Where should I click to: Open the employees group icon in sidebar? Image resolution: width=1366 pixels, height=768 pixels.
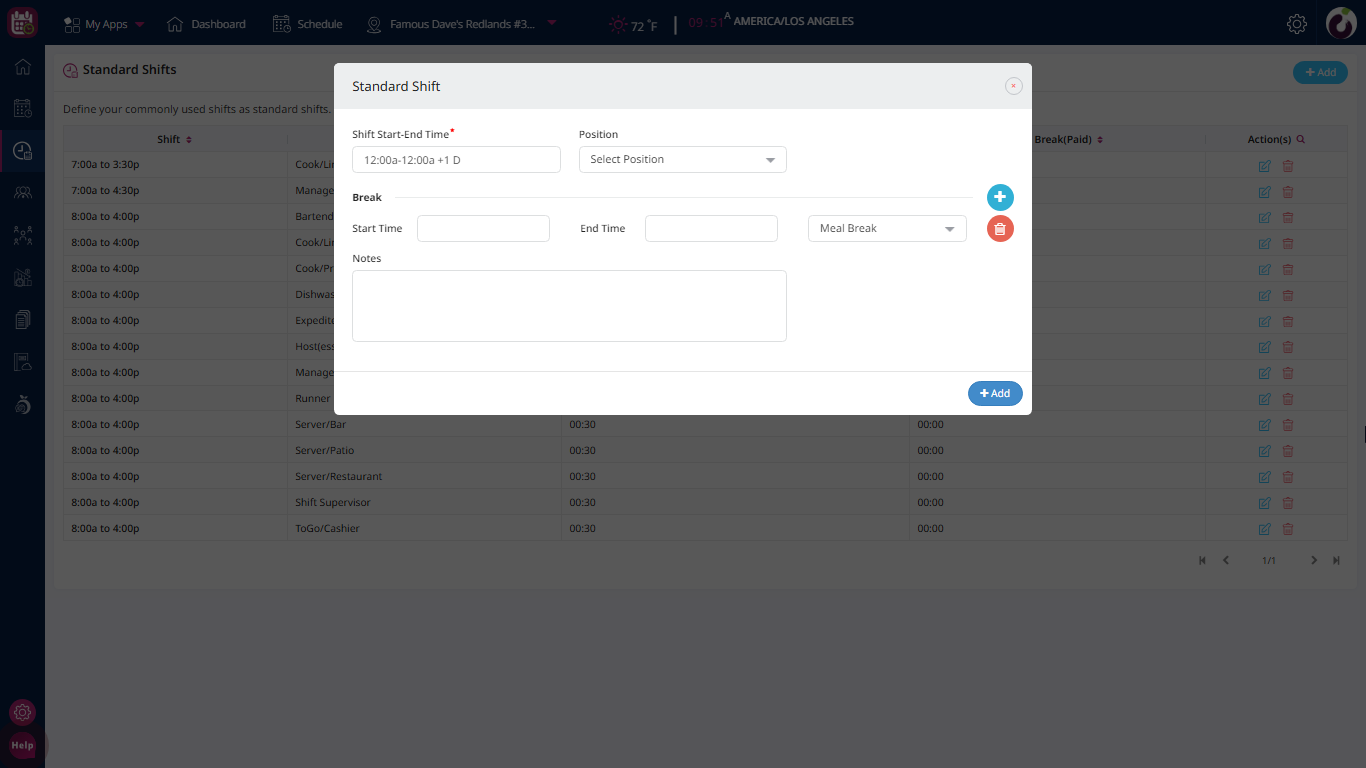[x=22, y=193]
